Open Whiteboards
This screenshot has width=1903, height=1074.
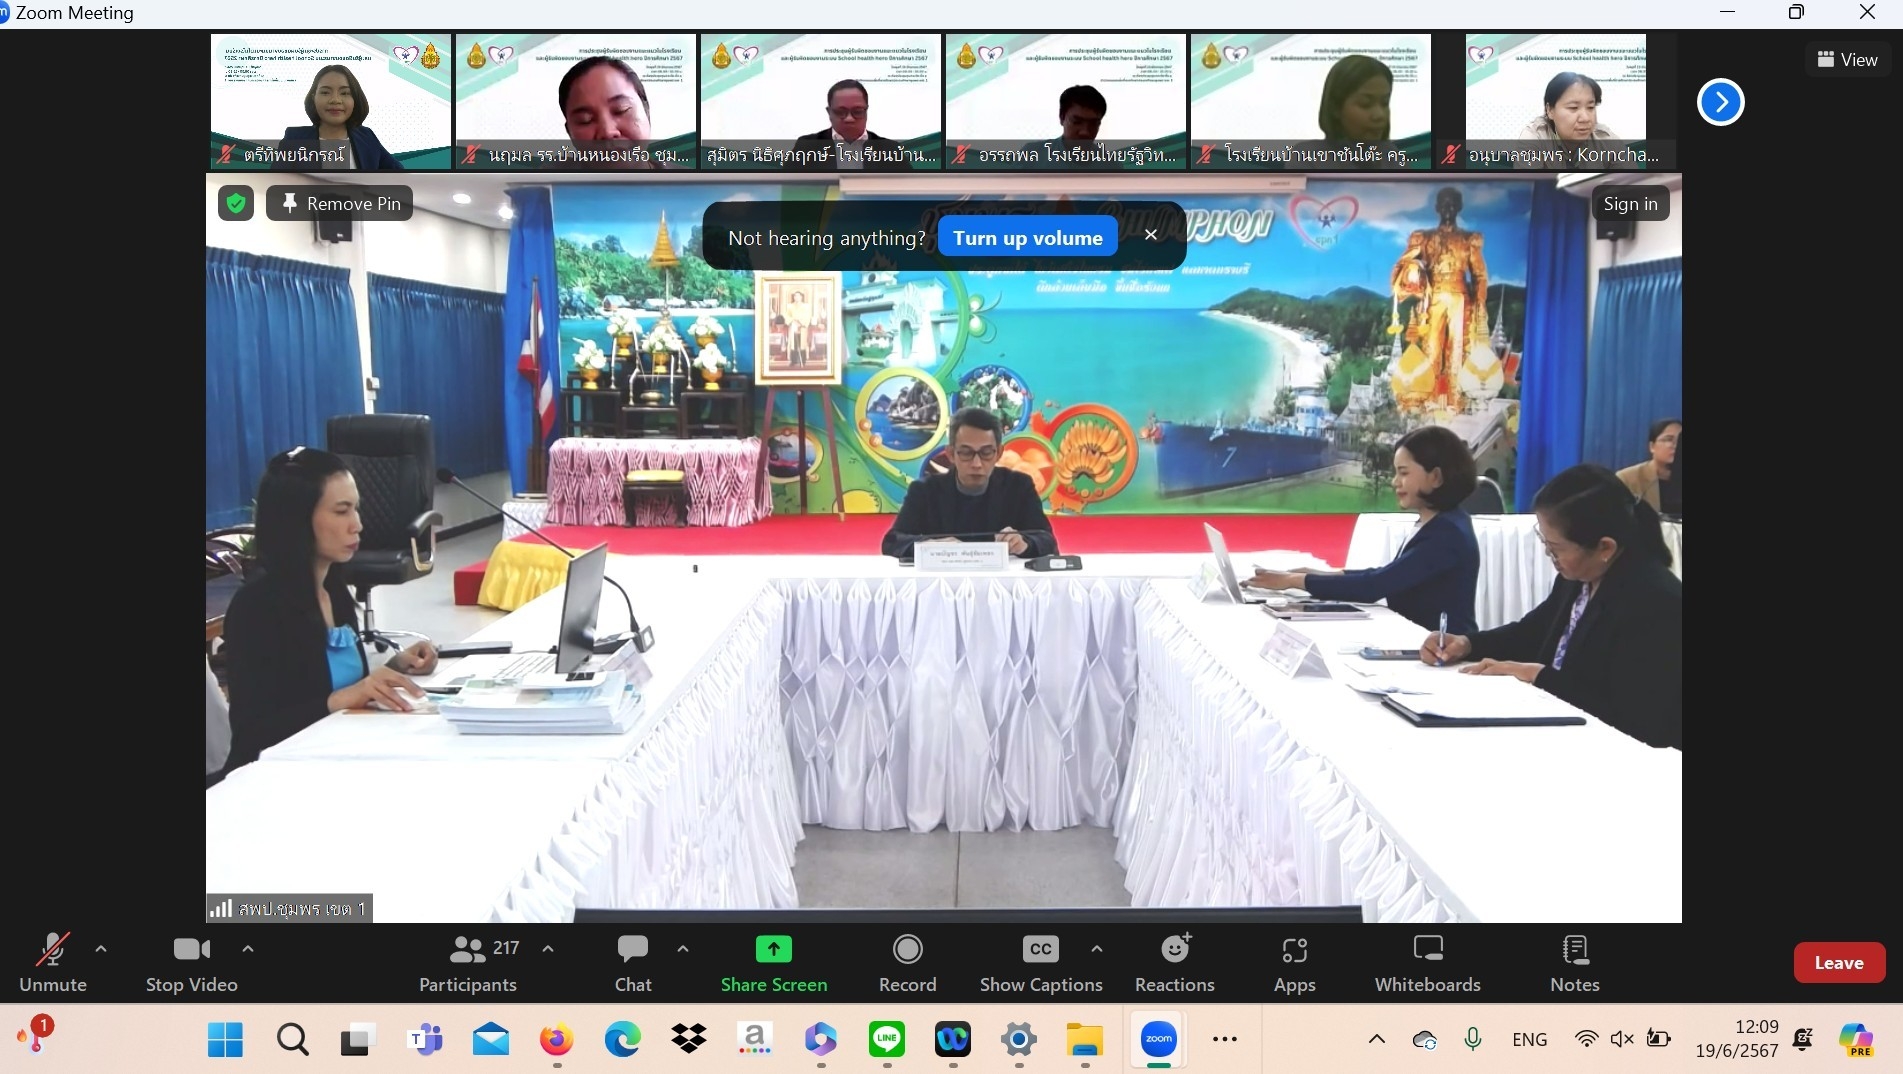click(1427, 963)
